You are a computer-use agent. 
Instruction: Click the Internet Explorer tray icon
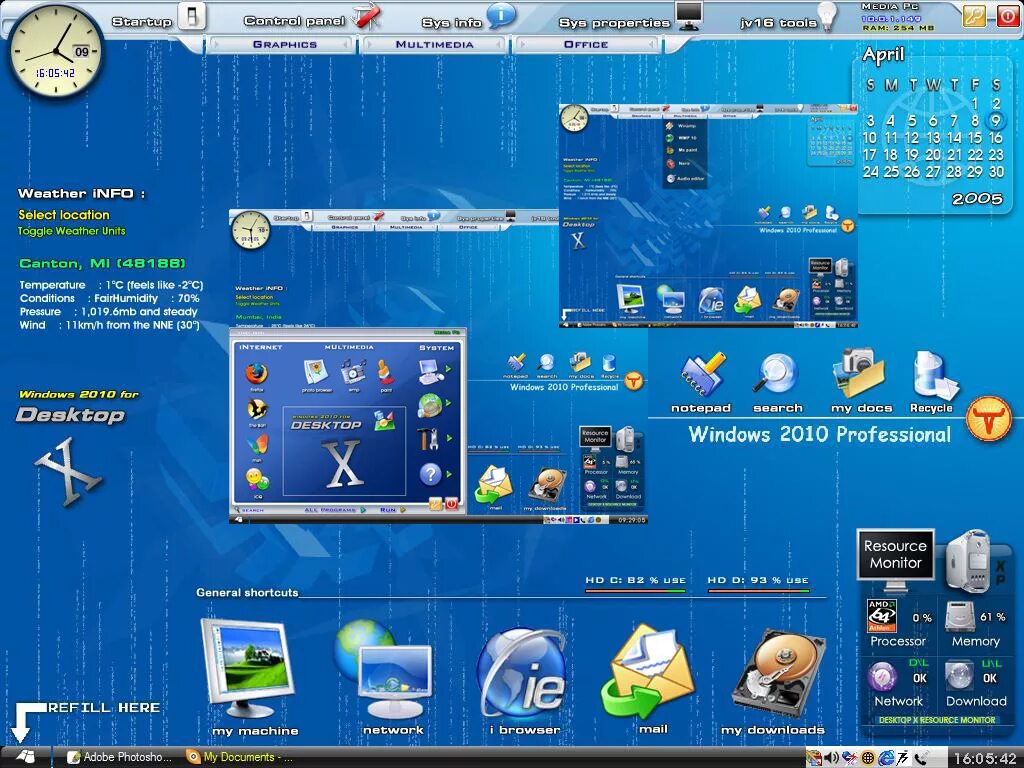coord(886,758)
